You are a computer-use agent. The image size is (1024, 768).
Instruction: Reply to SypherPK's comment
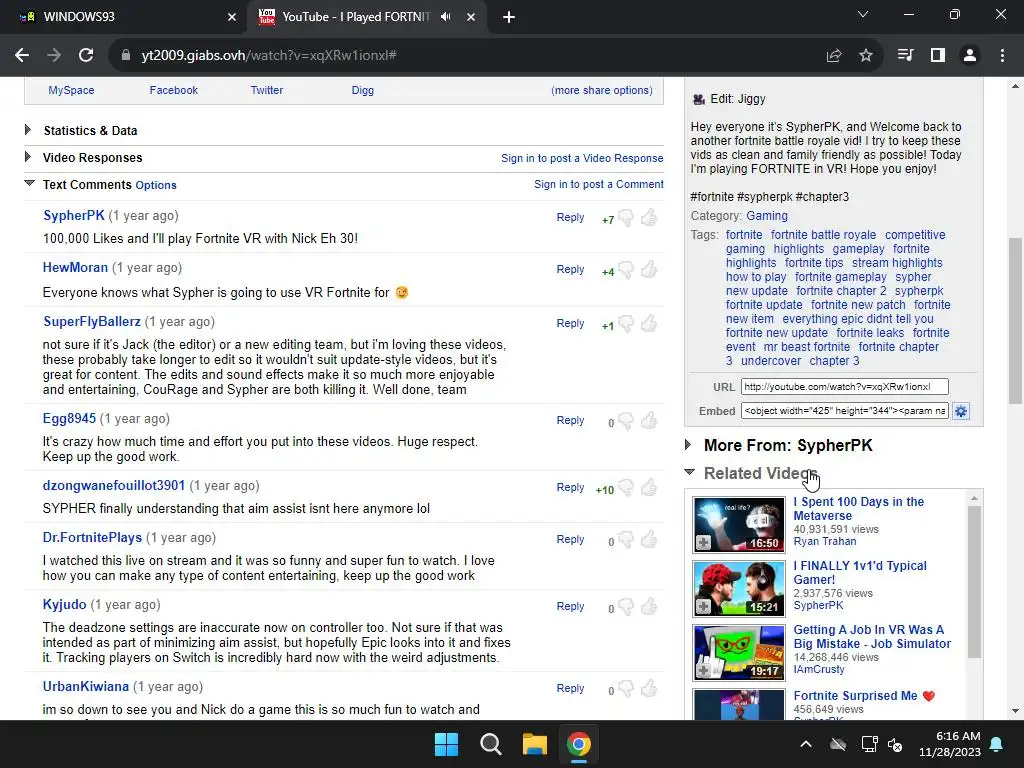pyautogui.click(x=570, y=217)
